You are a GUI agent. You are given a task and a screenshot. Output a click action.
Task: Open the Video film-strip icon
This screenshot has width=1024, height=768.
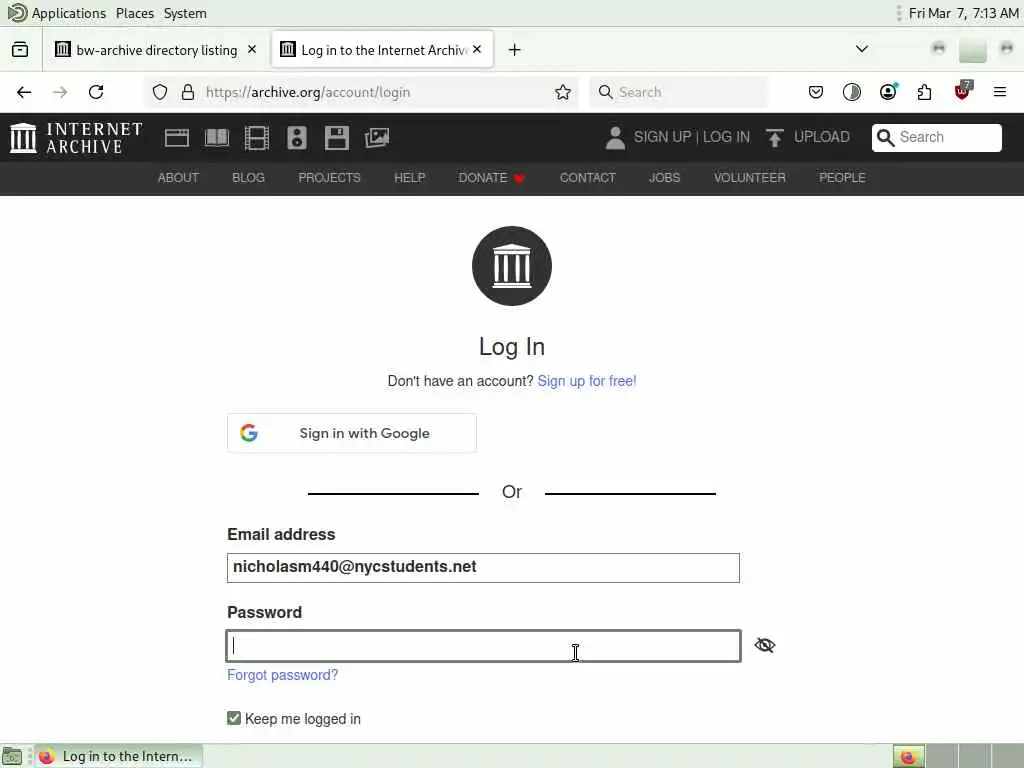(257, 138)
